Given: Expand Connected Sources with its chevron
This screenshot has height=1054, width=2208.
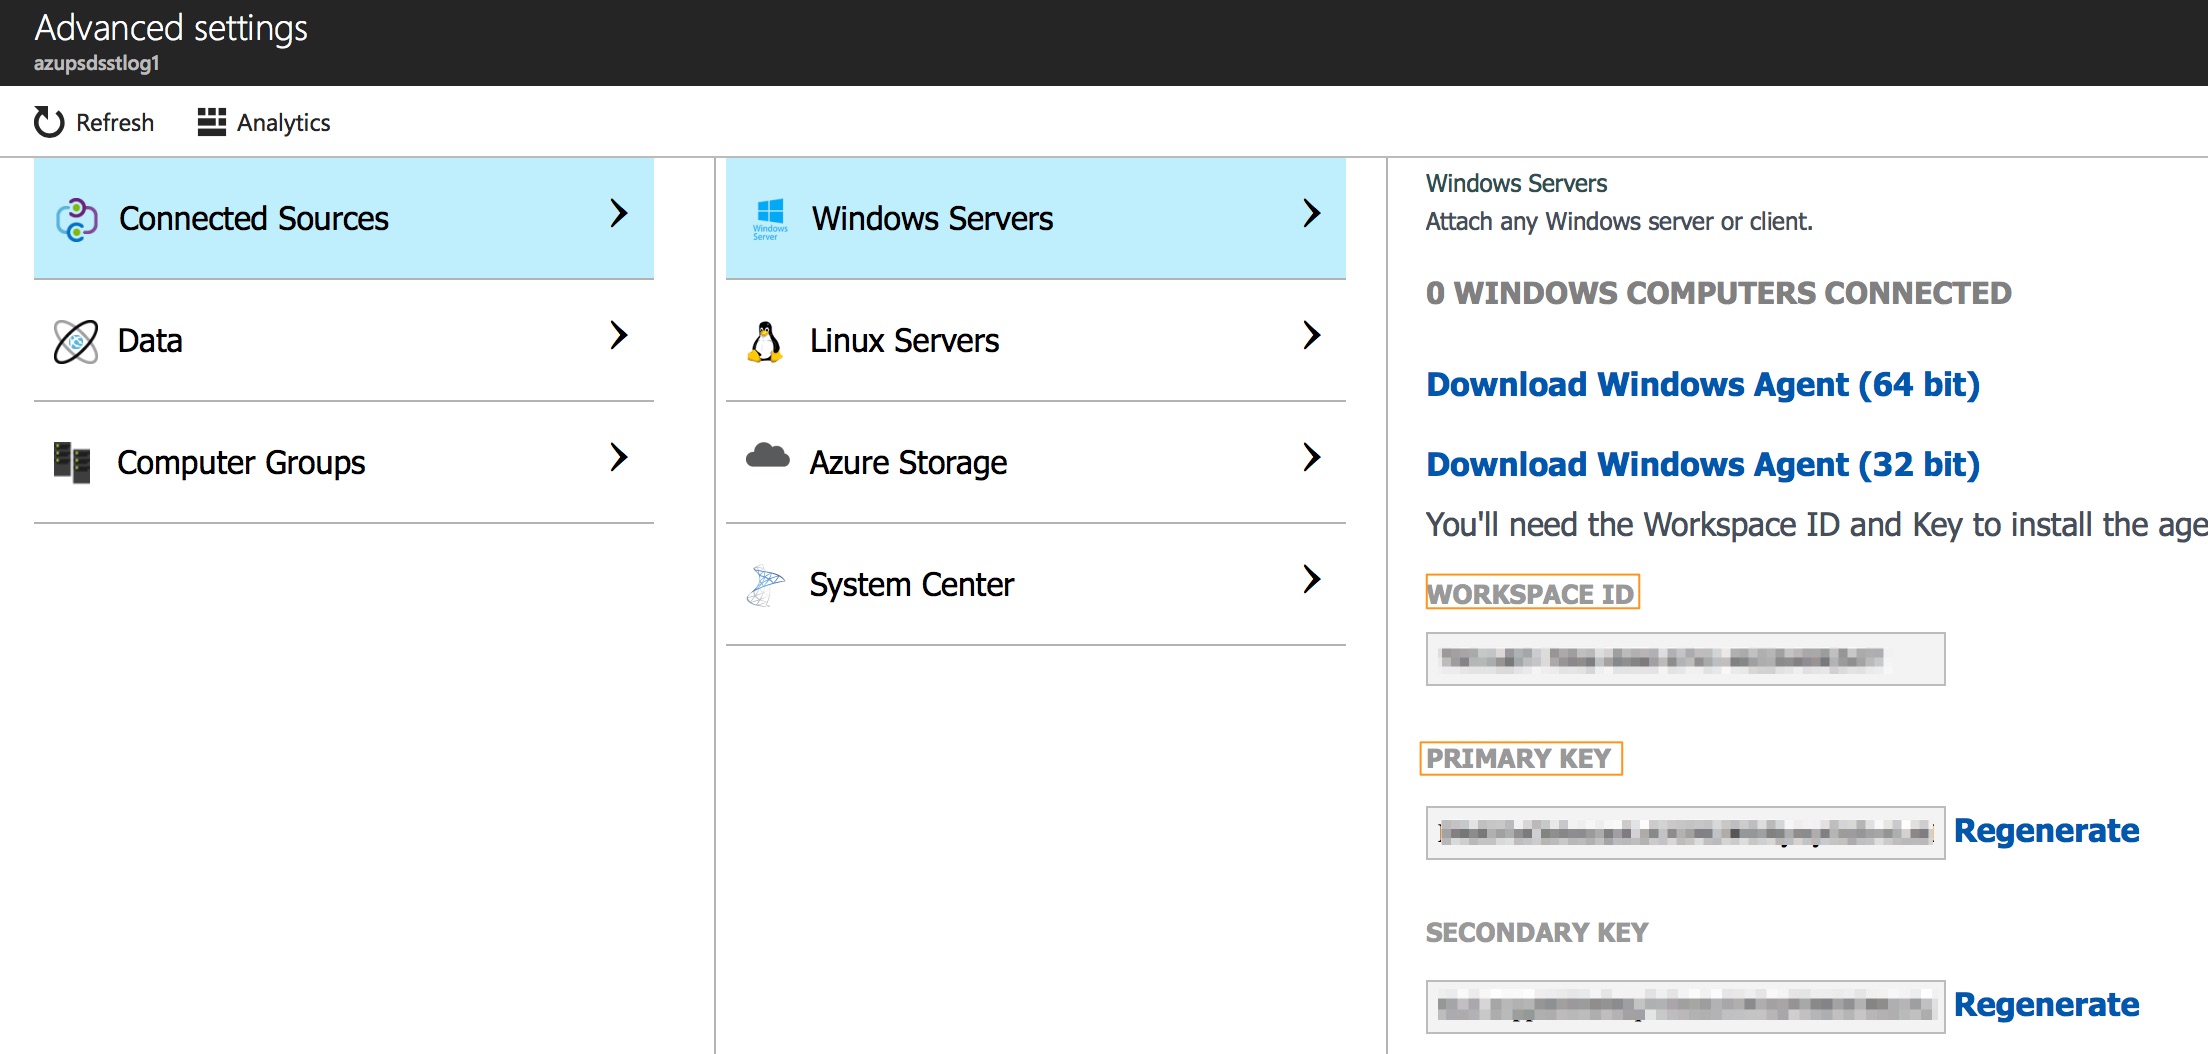Looking at the screenshot, I should (619, 213).
